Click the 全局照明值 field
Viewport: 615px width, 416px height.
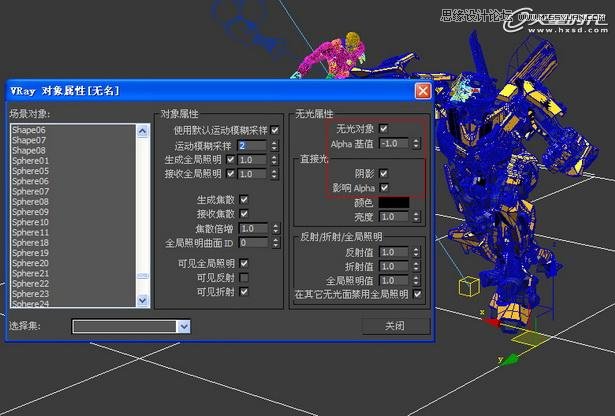(x=395, y=280)
